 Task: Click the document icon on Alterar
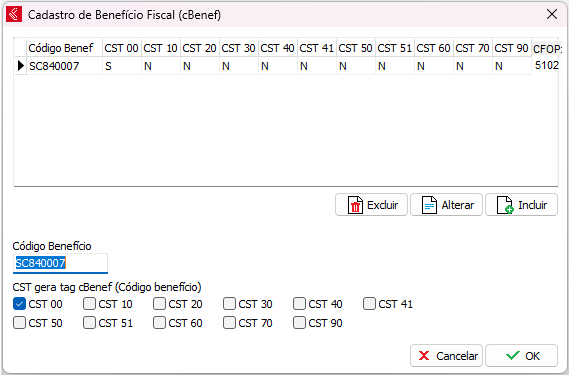[429, 205]
